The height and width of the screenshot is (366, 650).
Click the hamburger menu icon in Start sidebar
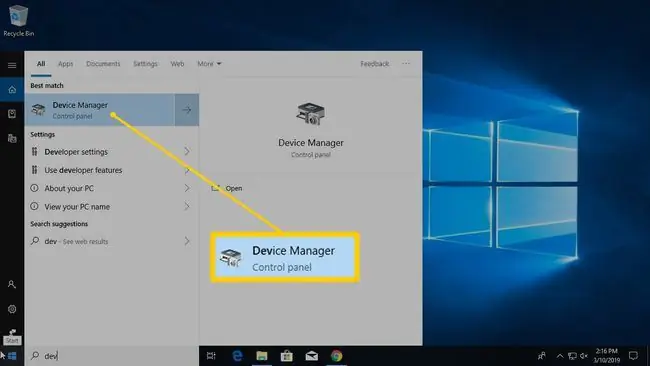[x=12, y=65]
